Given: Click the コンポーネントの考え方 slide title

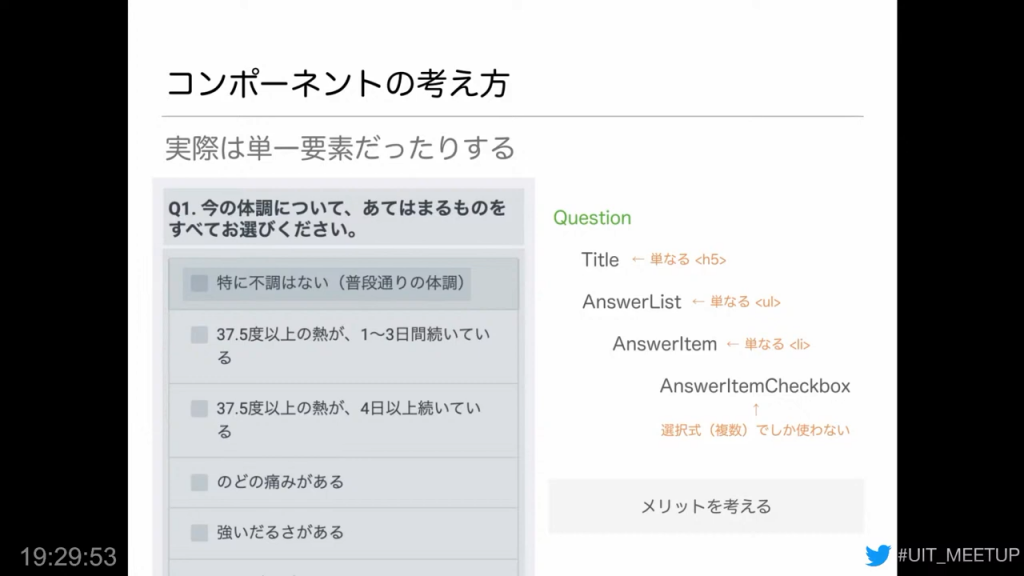Looking at the screenshot, I should [x=338, y=84].
